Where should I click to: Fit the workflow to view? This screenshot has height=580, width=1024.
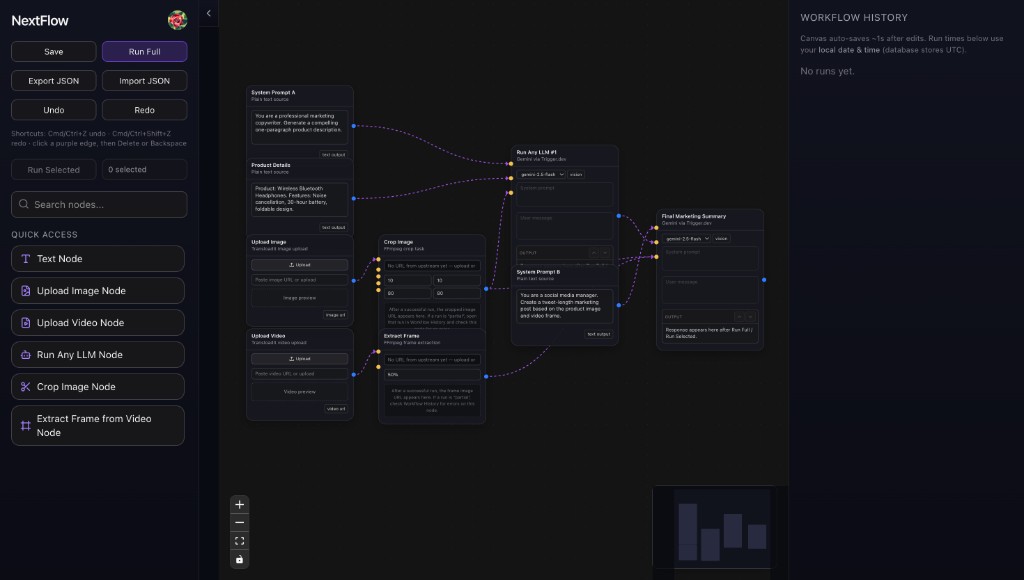coord(240,541)
